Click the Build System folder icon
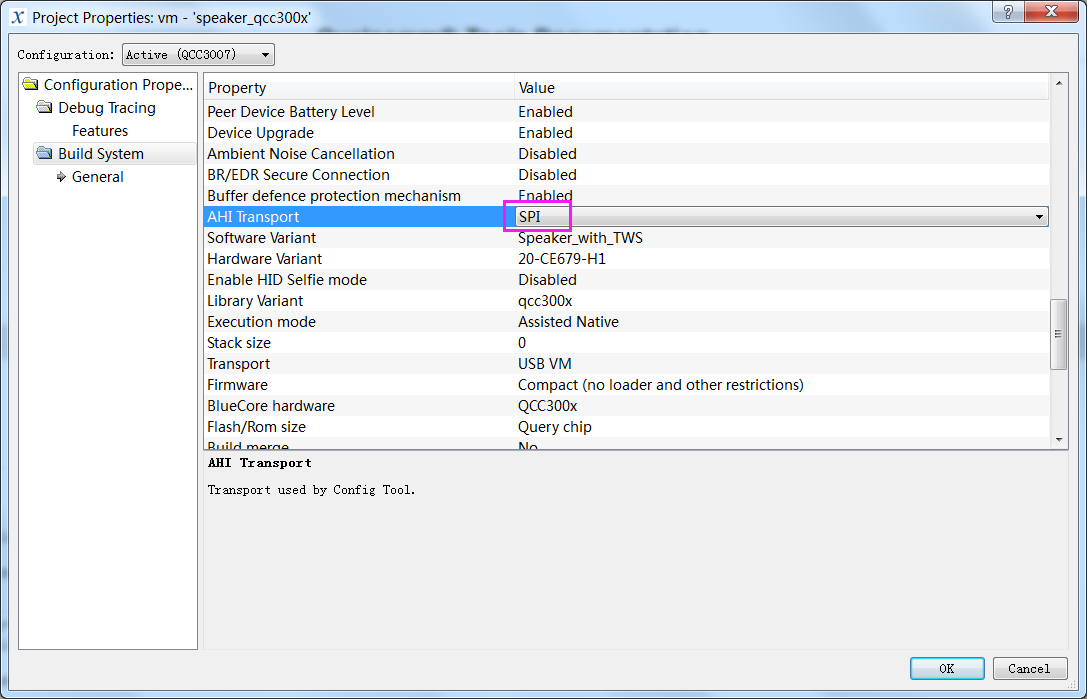 pos(44,153)
